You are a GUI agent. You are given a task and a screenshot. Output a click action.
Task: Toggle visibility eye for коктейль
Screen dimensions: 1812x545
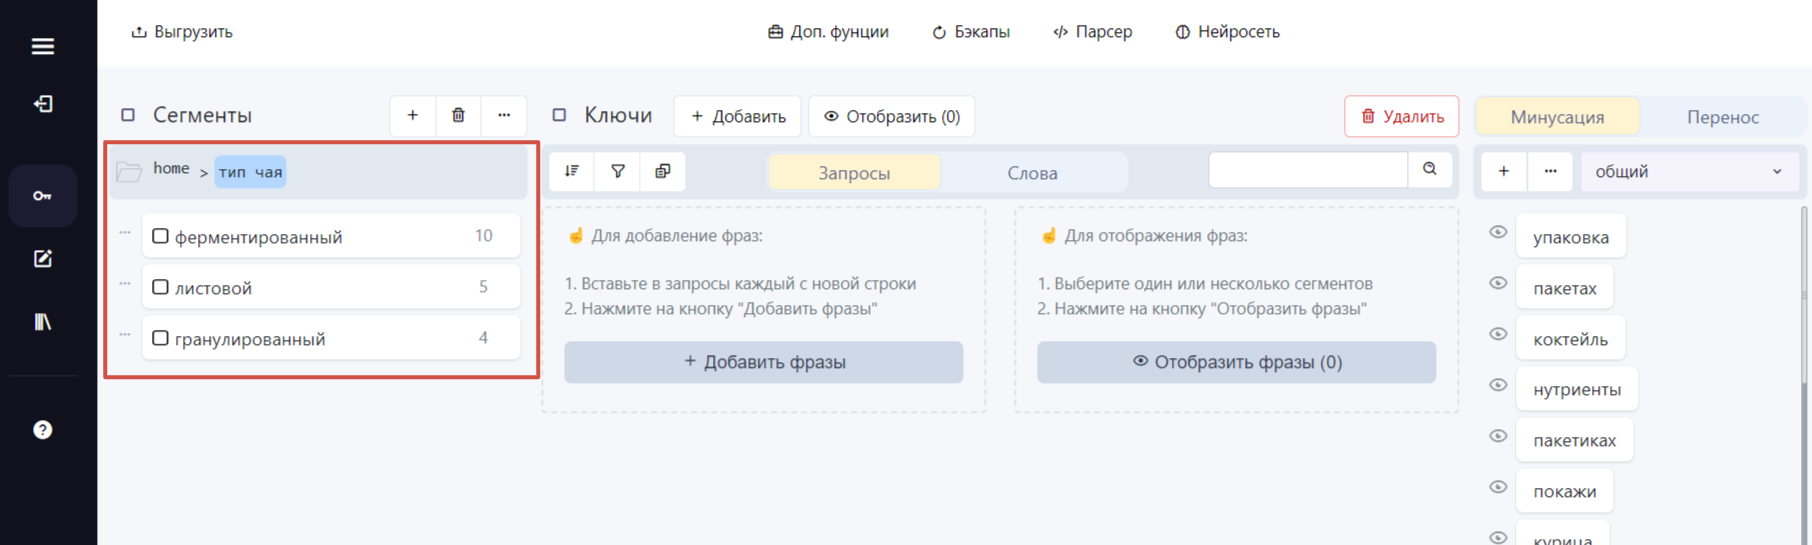pos(1498,334)
